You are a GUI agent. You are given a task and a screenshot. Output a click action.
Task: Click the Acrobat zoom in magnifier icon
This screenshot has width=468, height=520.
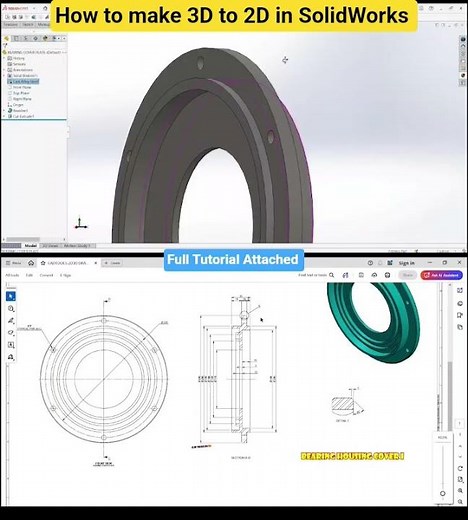(x=460, y=491)
